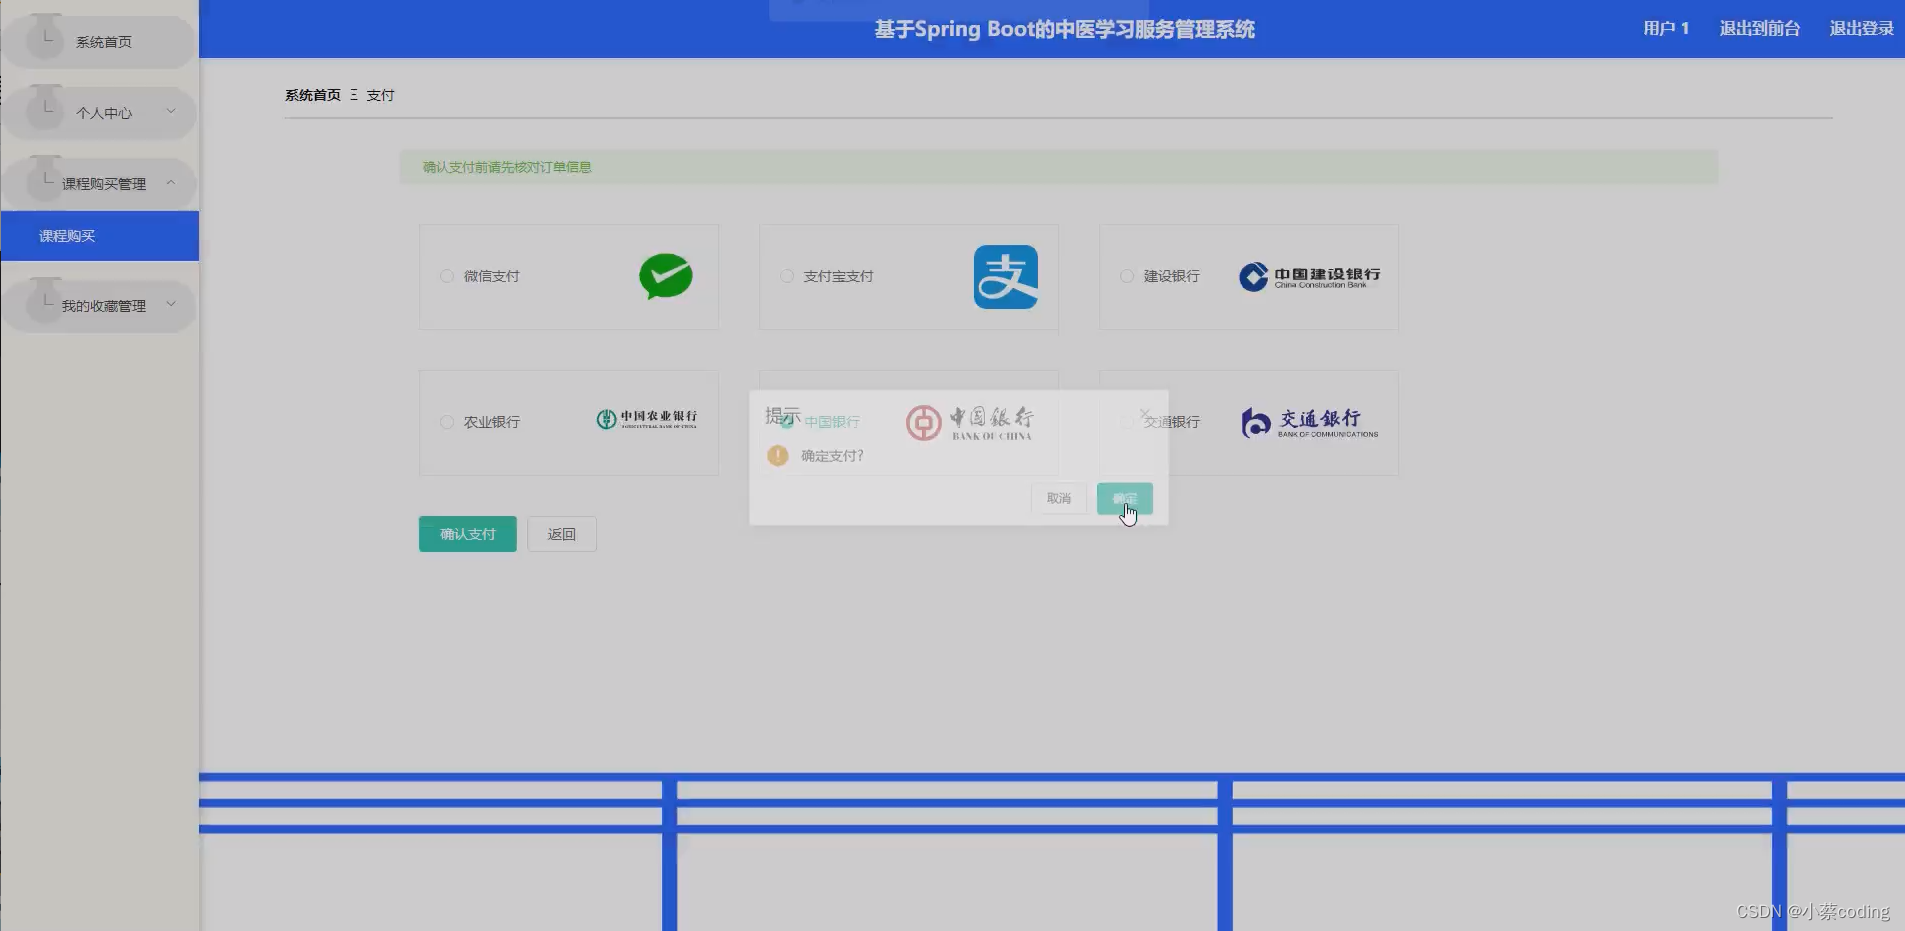Click the 确定支付? dialog message

click(832, 456)
